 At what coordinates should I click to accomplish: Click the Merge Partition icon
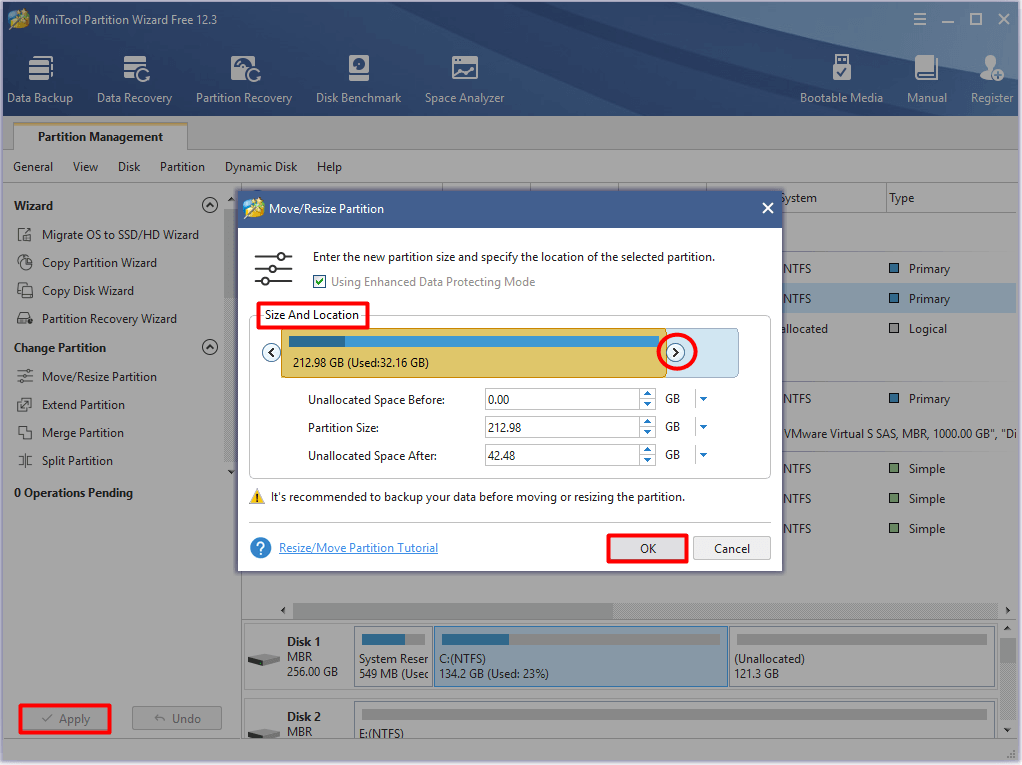[25, 433]
